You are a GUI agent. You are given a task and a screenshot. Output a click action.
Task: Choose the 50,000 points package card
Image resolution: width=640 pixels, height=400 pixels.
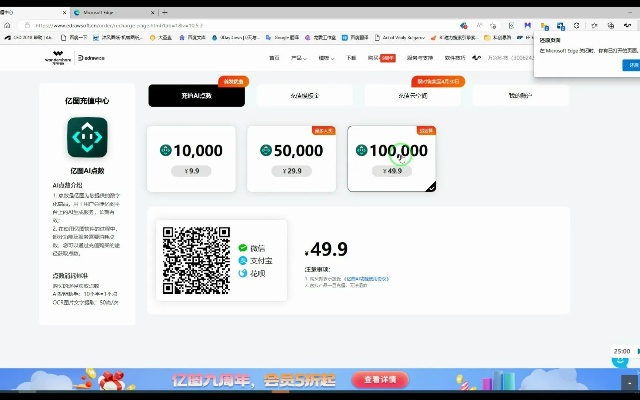point(291,159)
